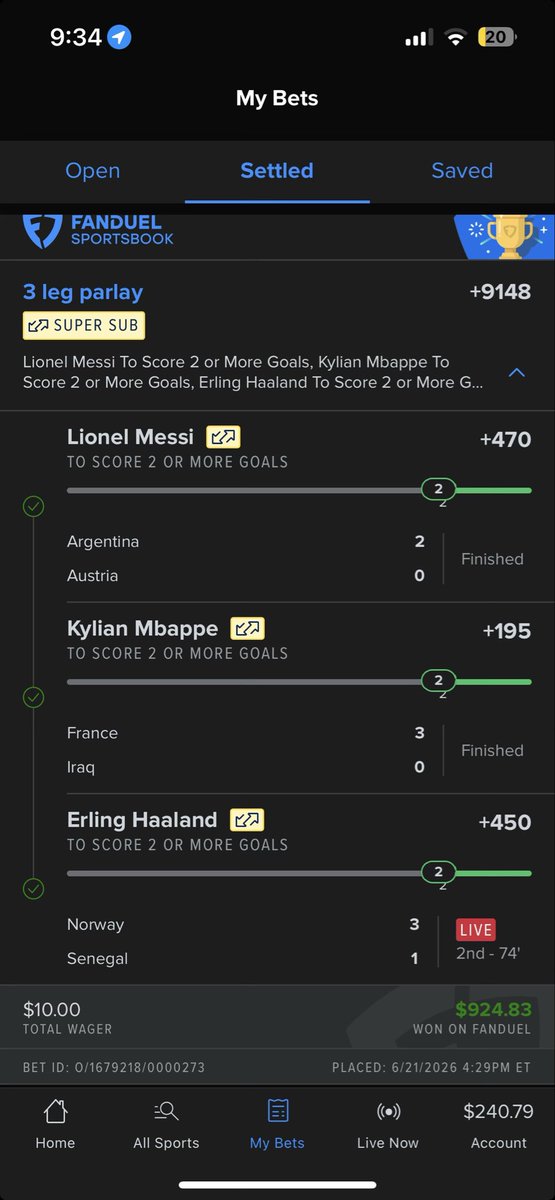Tap the Super Sub icon beside Lionel Messi
The height and width of the screenshot is (1200, 555).
[224, 437]
